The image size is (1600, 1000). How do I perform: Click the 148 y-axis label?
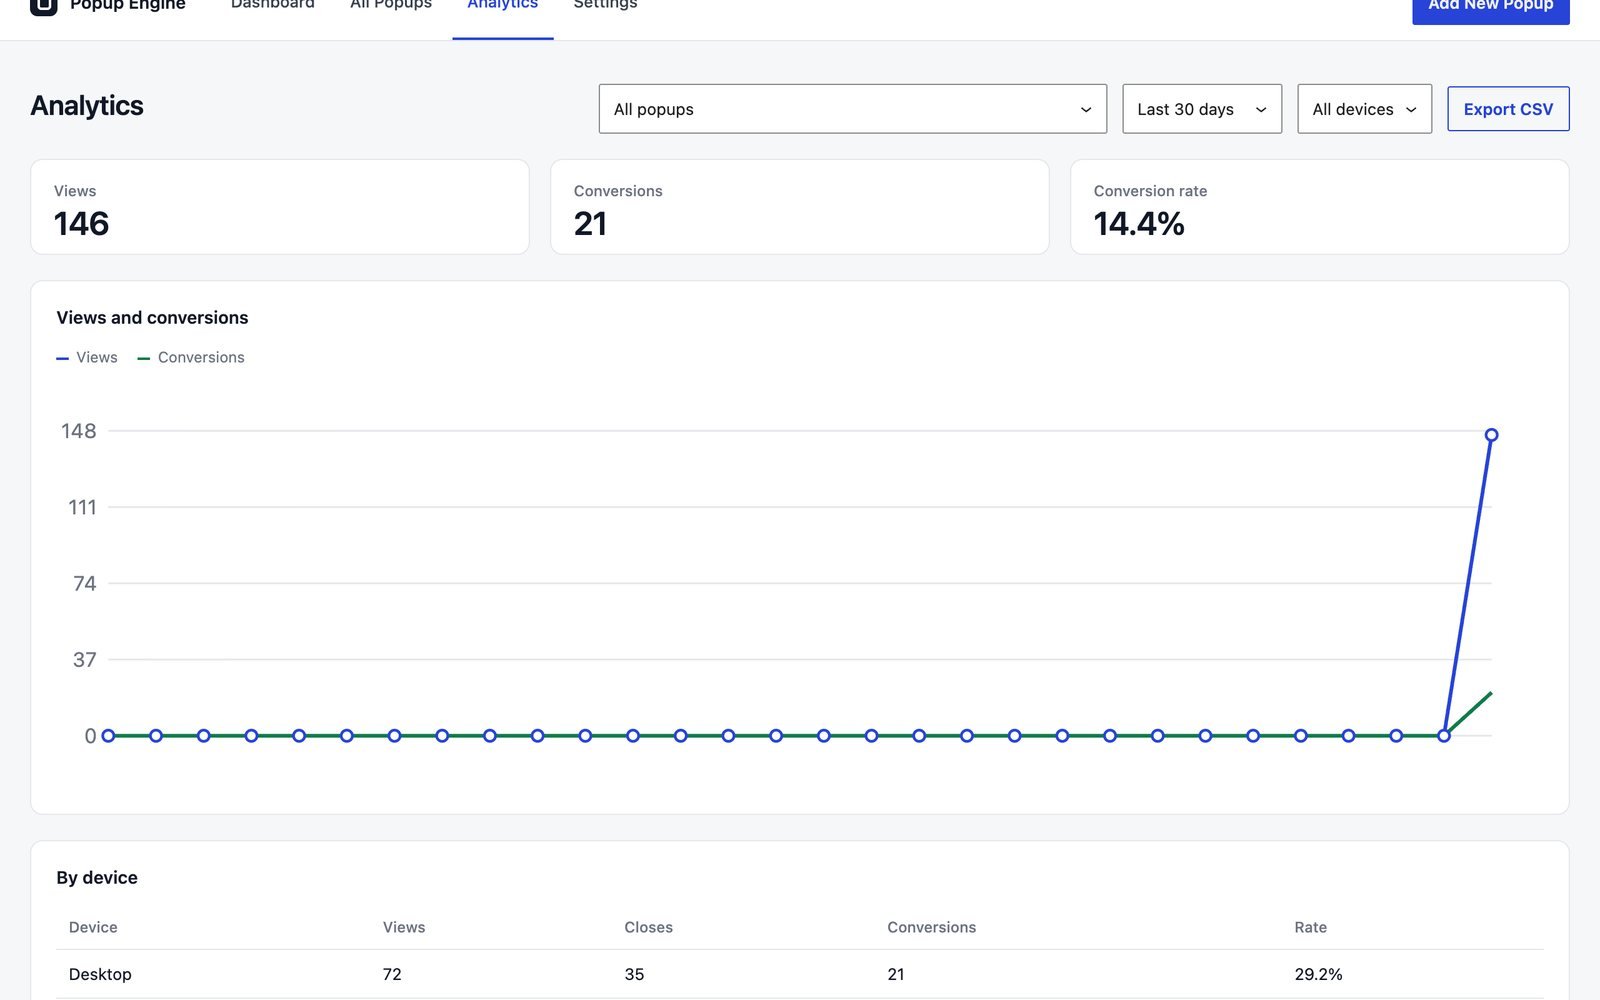point(79,431)
